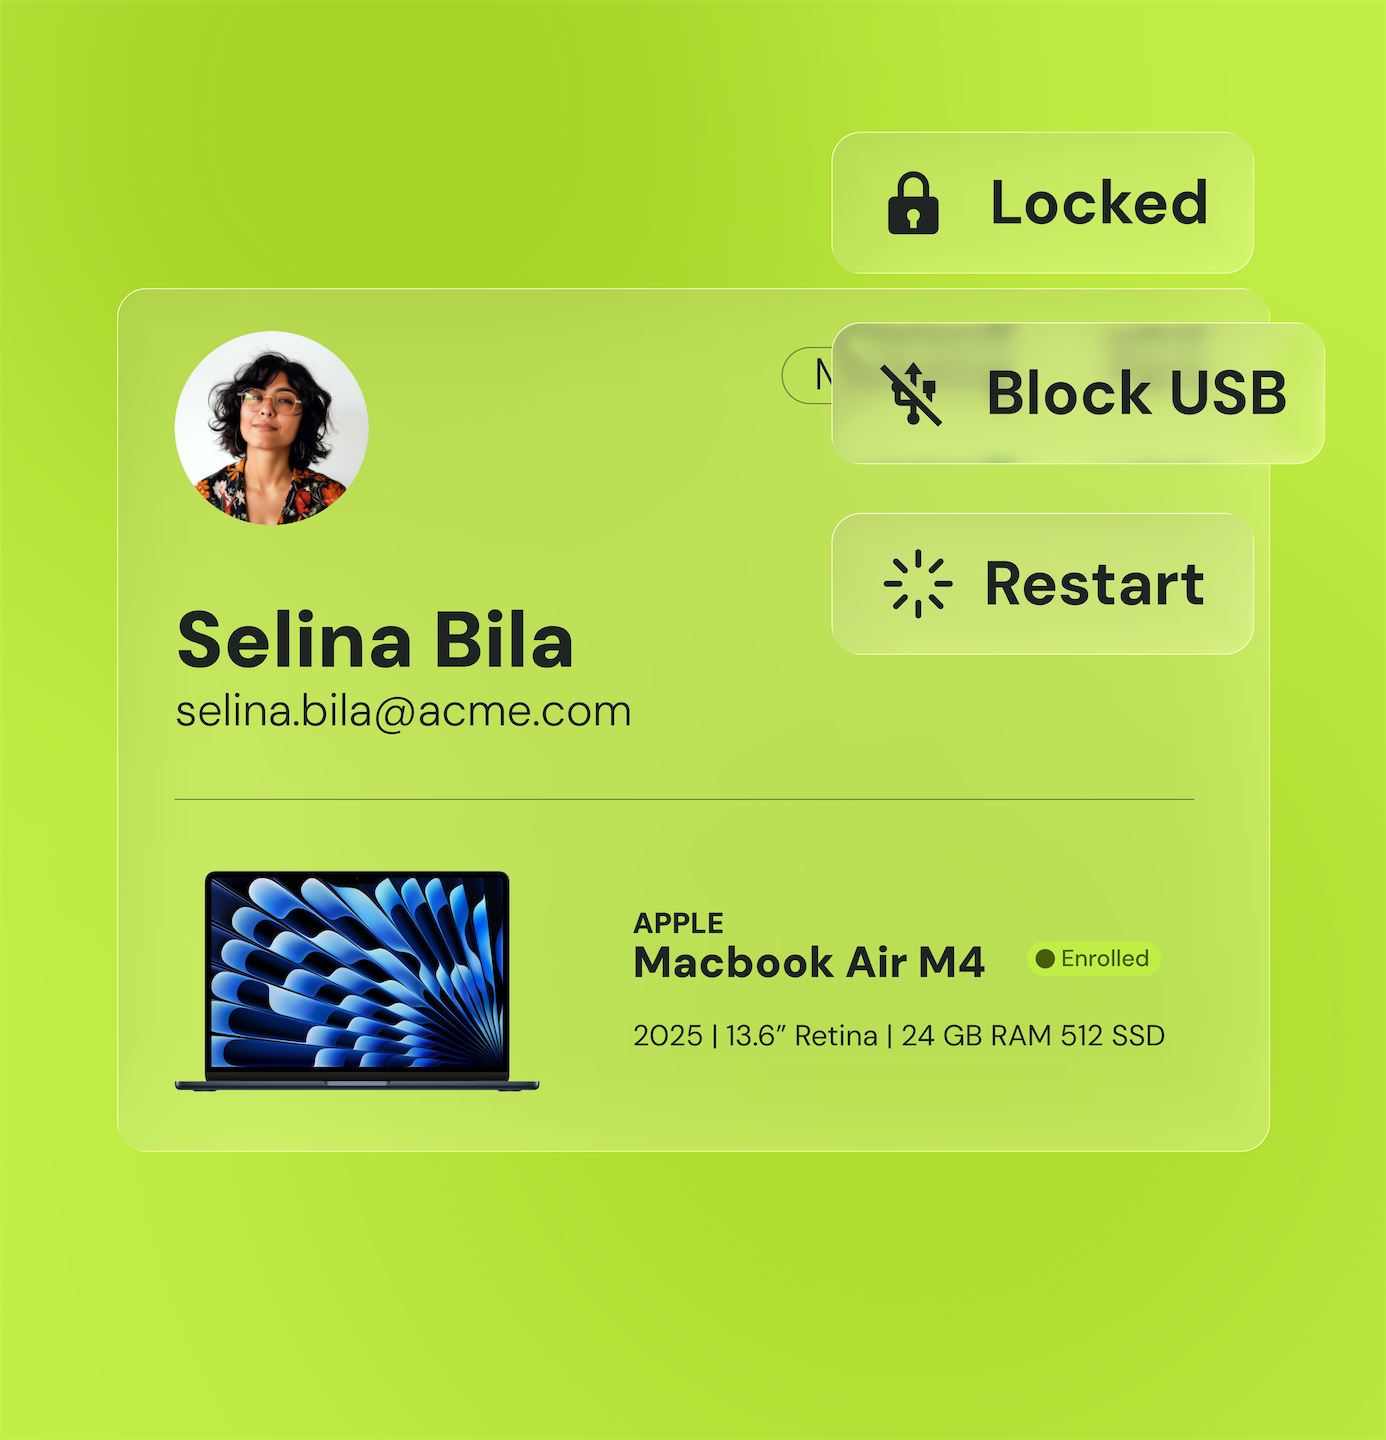Click the Enrolled status badge text

point(1105,959)
